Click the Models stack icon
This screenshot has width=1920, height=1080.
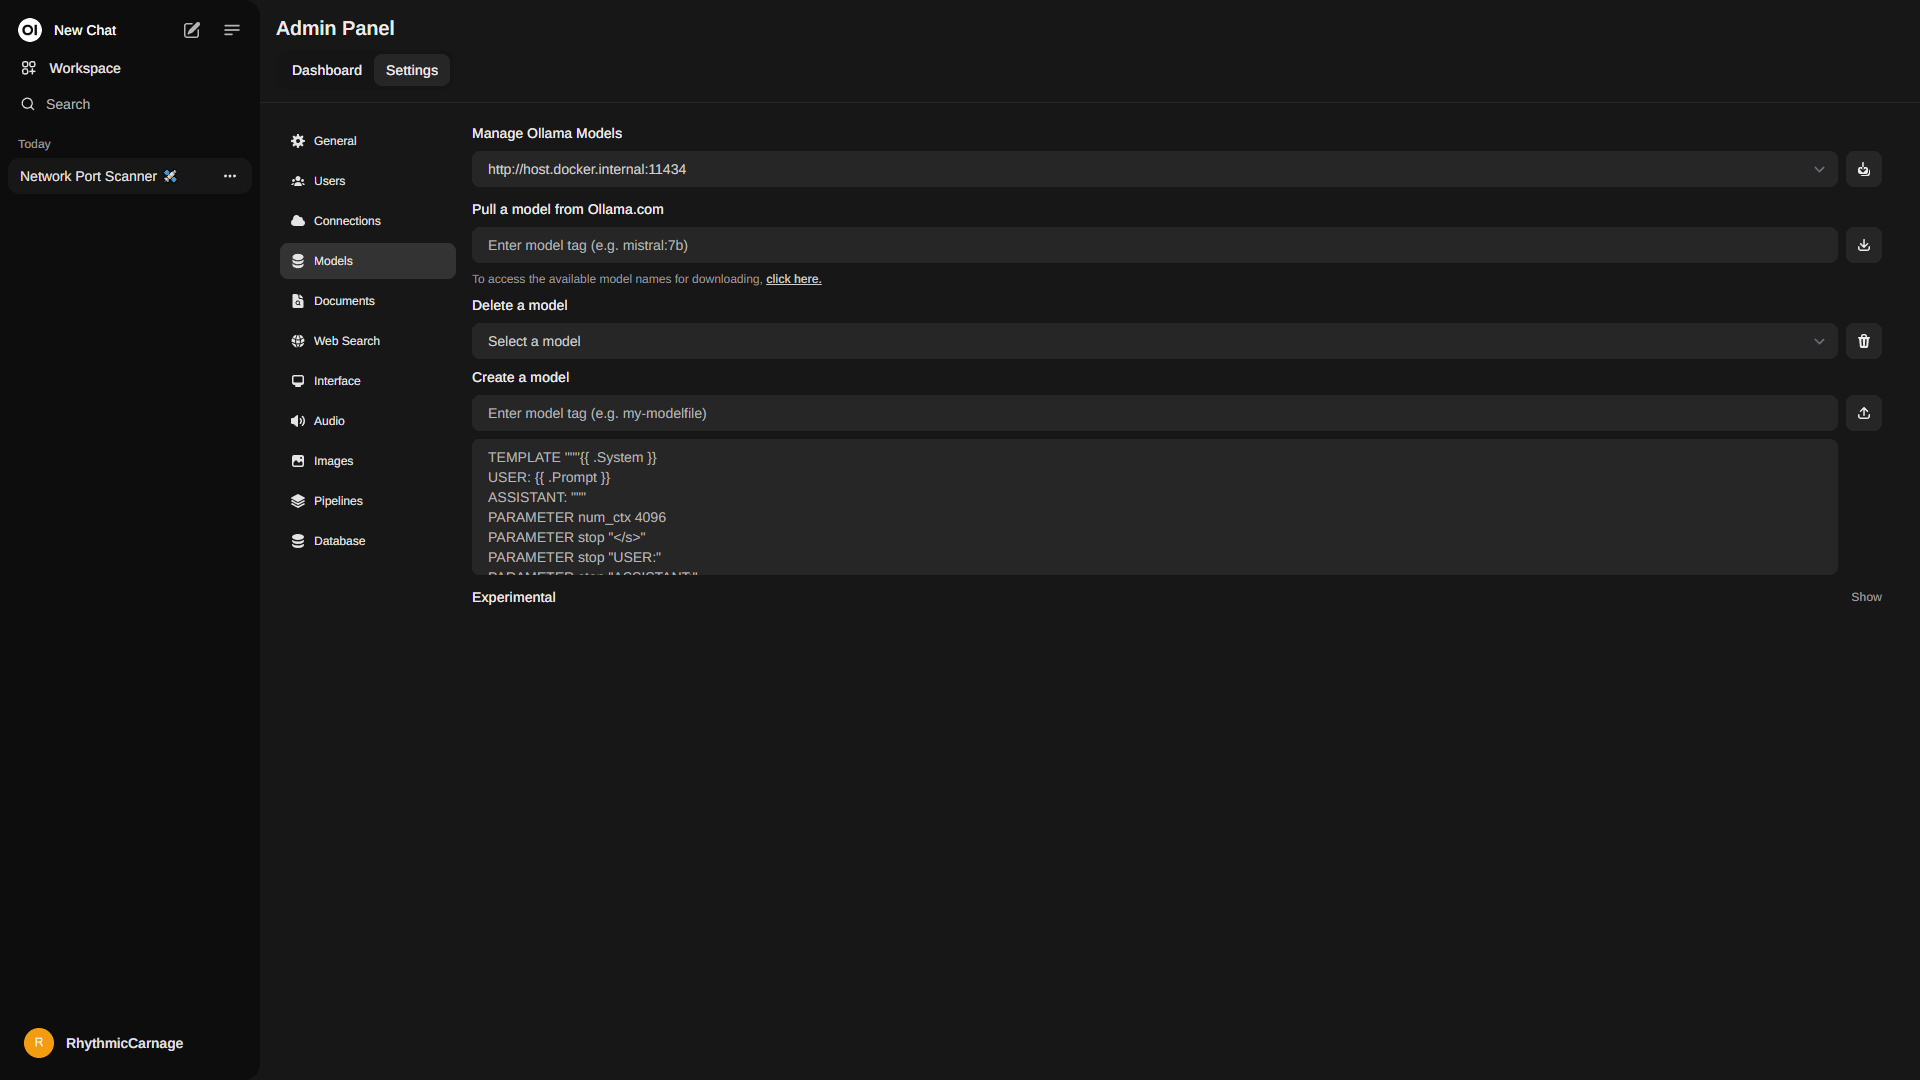pyautogui.click(x=298, y=261)
